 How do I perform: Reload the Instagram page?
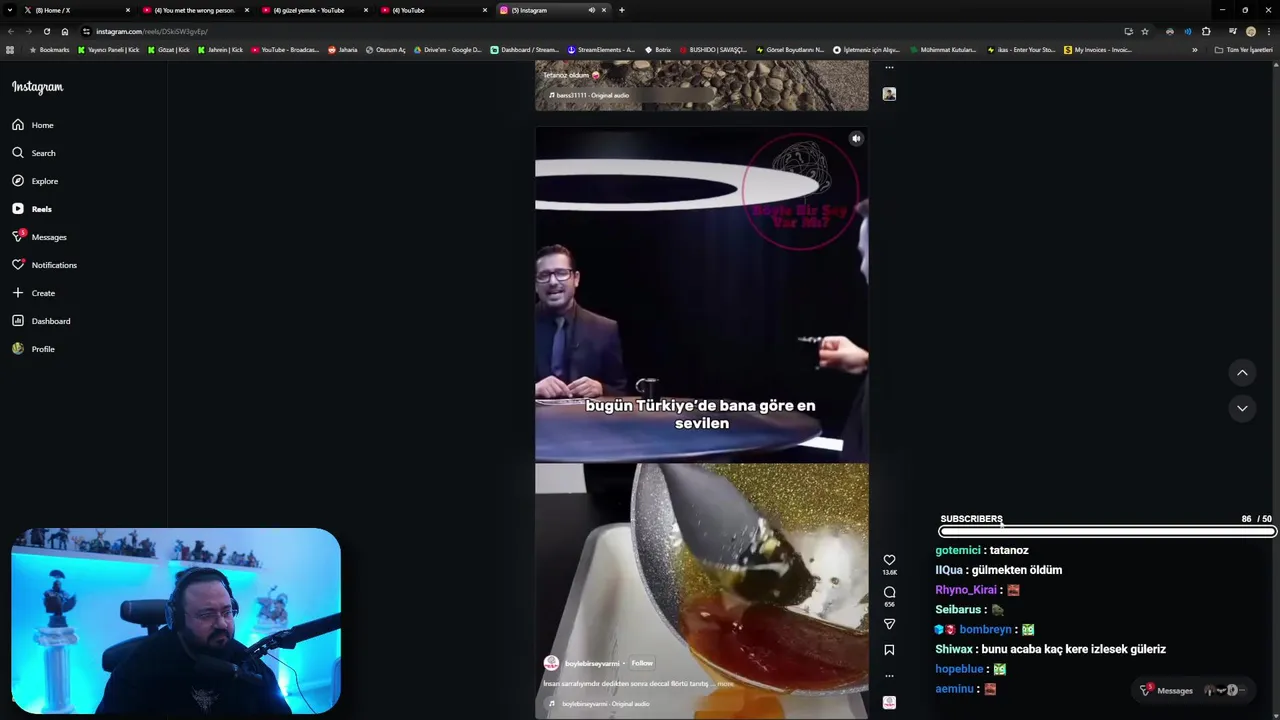[46, 31]
